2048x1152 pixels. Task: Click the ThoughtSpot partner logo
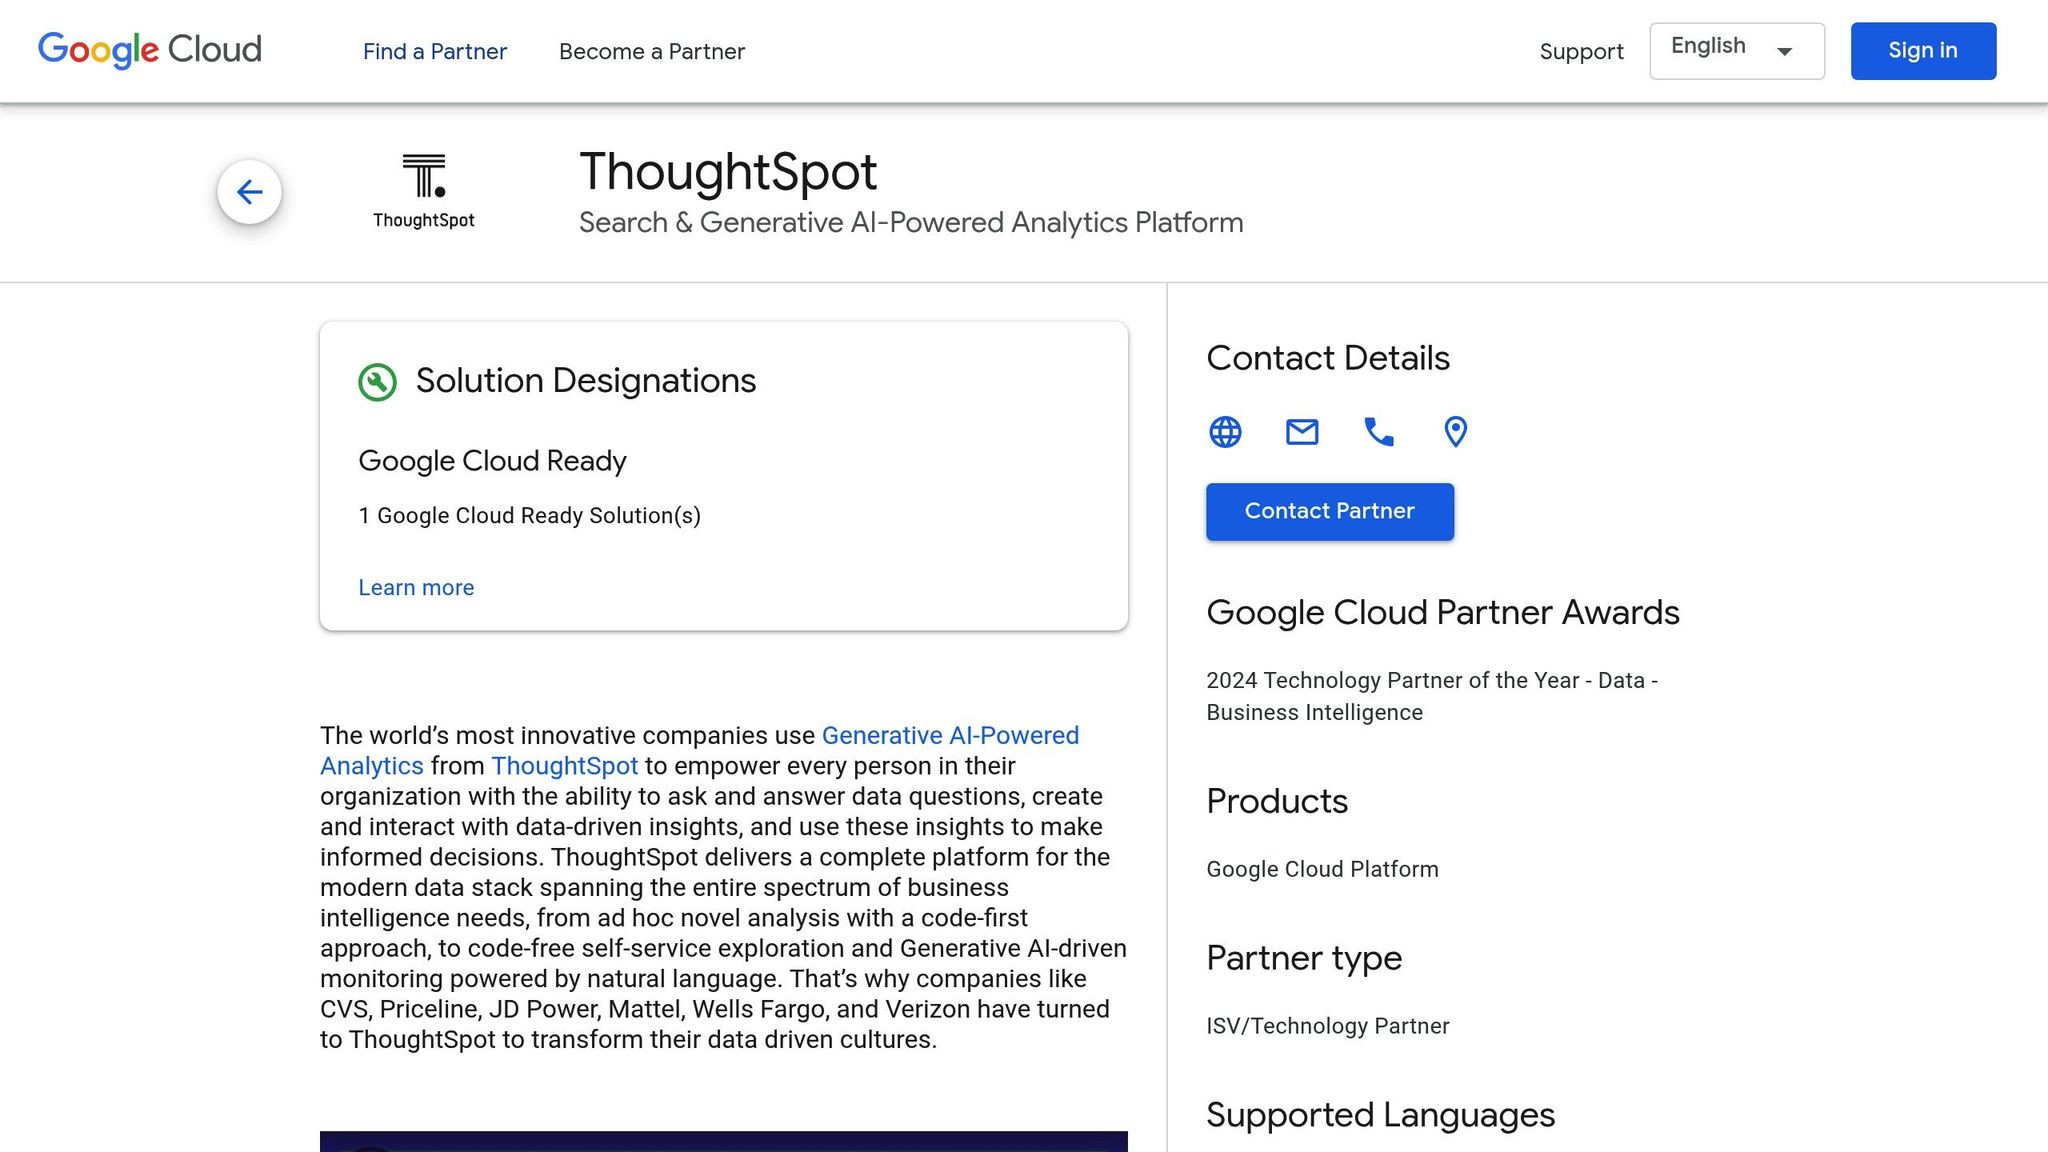(x=424, y=188)
